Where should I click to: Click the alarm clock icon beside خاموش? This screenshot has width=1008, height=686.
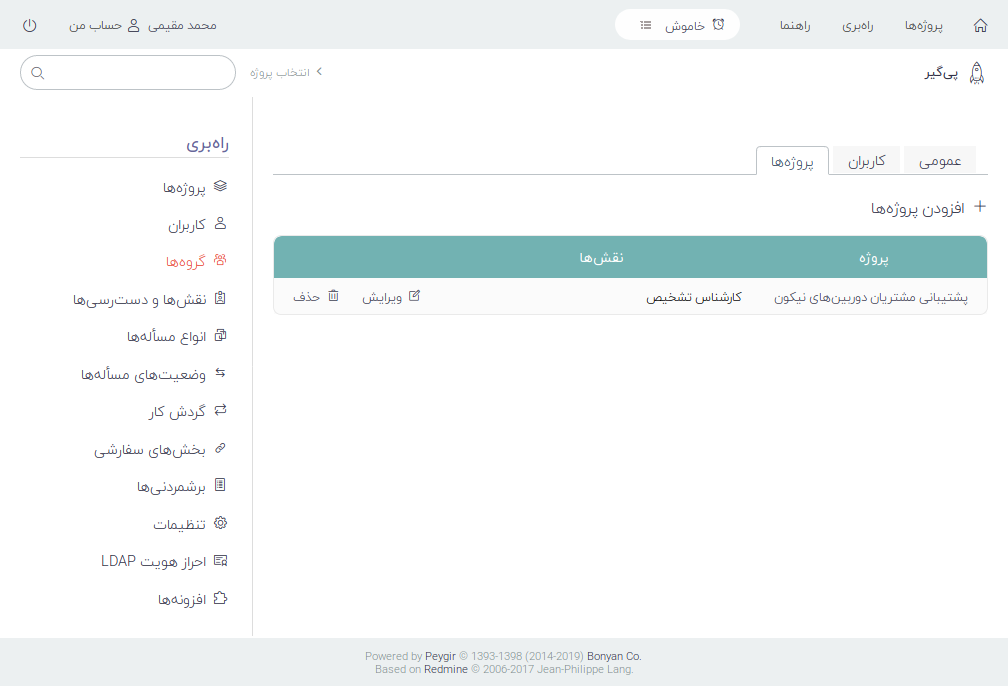pos(718,25)
